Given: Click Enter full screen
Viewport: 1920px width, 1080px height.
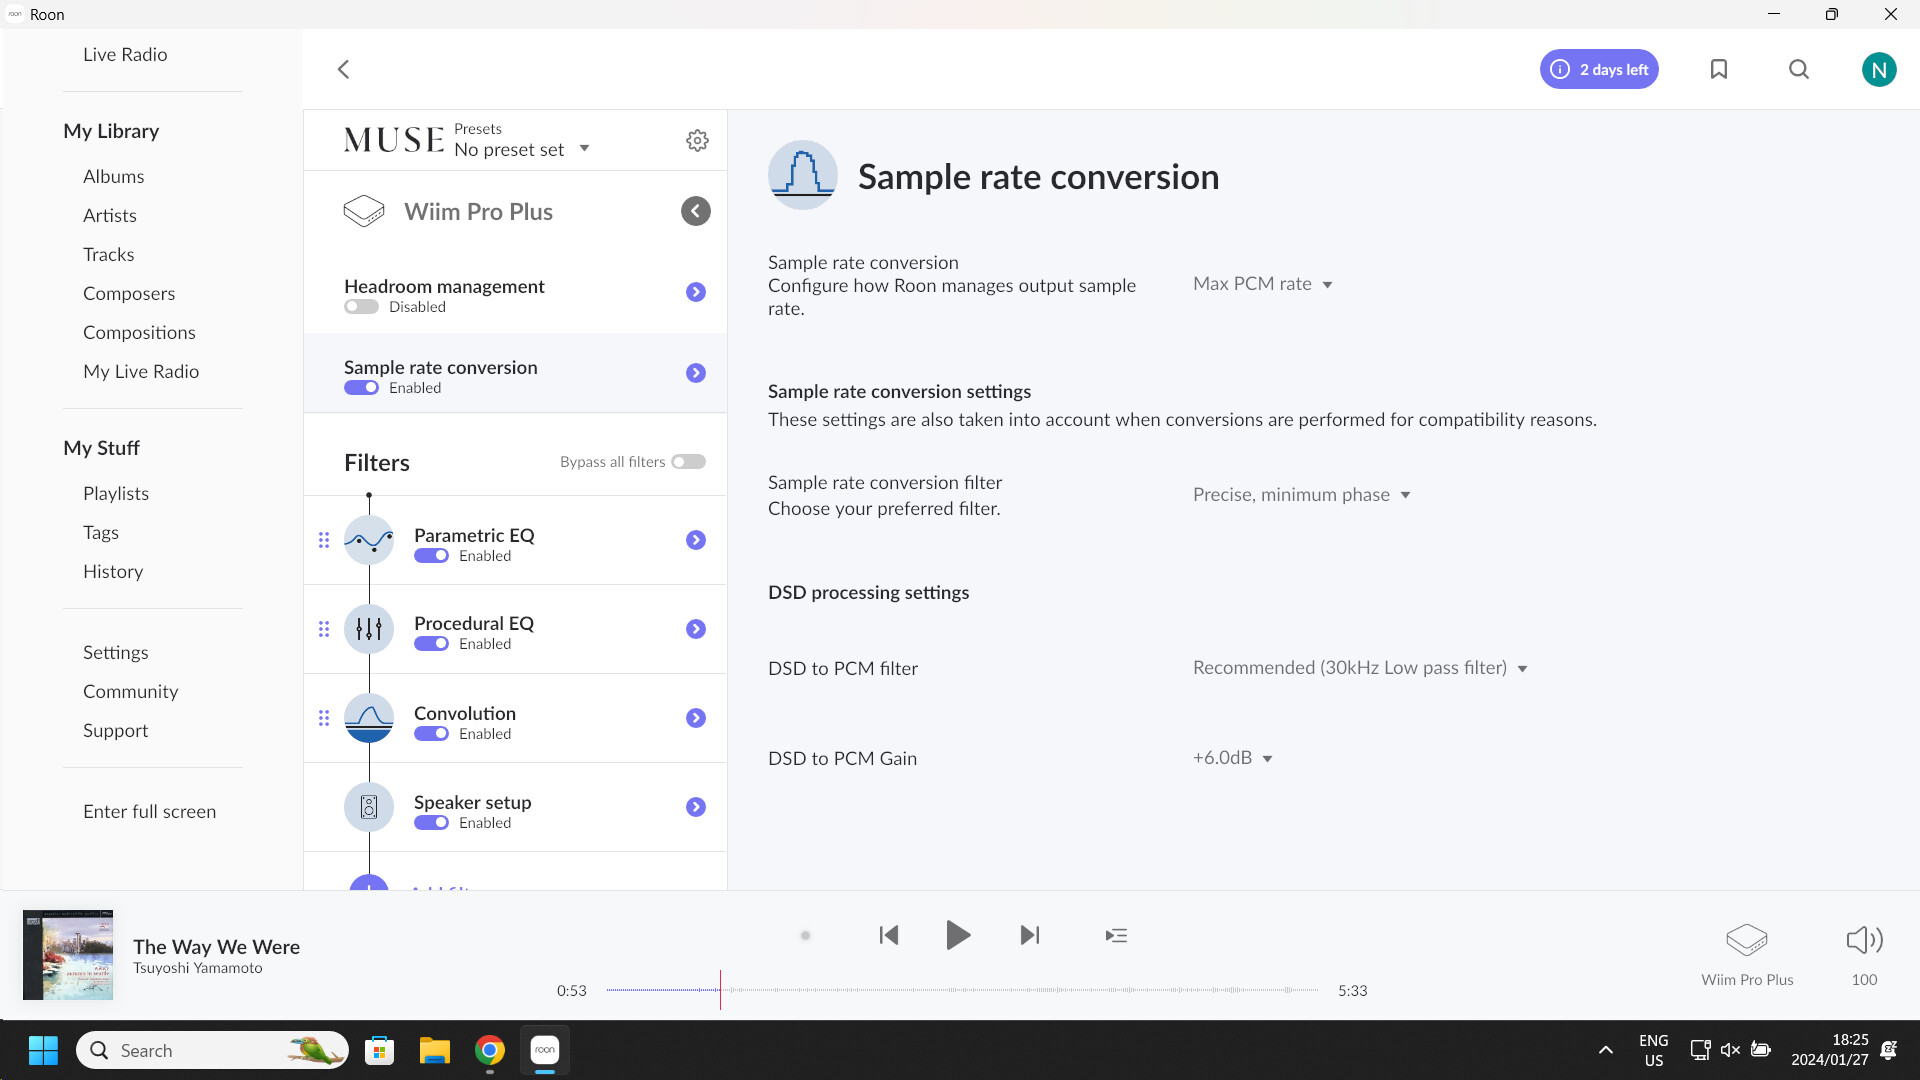Looking at the screenshot, I should (x=149, y=811).
